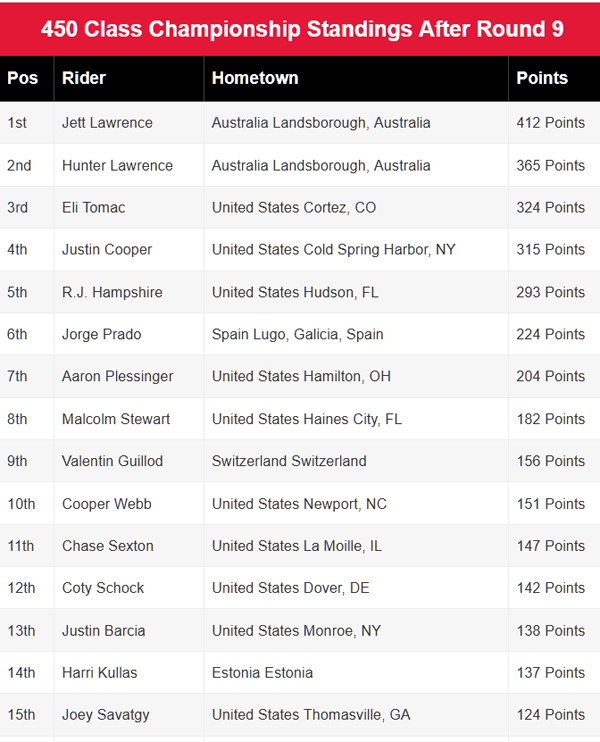Click the Hometown column header
This screenshot has width=600, height=742.
[x=255, y=78]
